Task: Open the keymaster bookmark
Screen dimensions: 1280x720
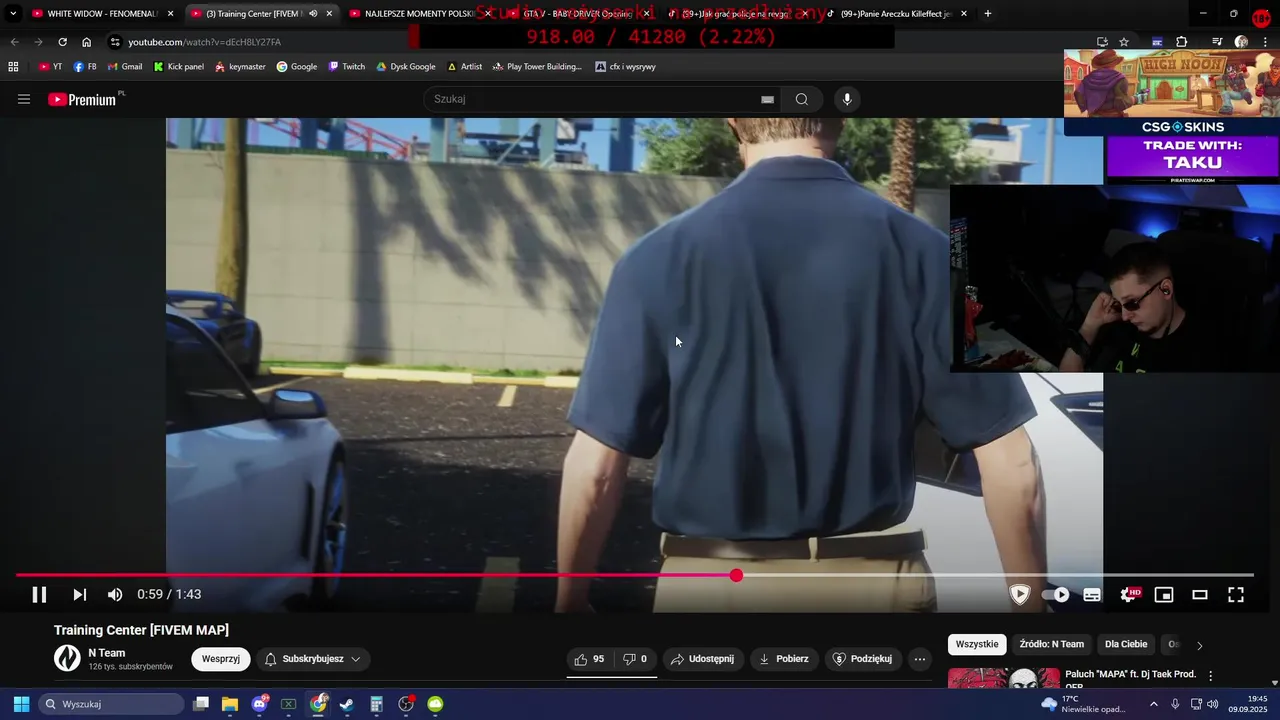Action: coord(240,67)
